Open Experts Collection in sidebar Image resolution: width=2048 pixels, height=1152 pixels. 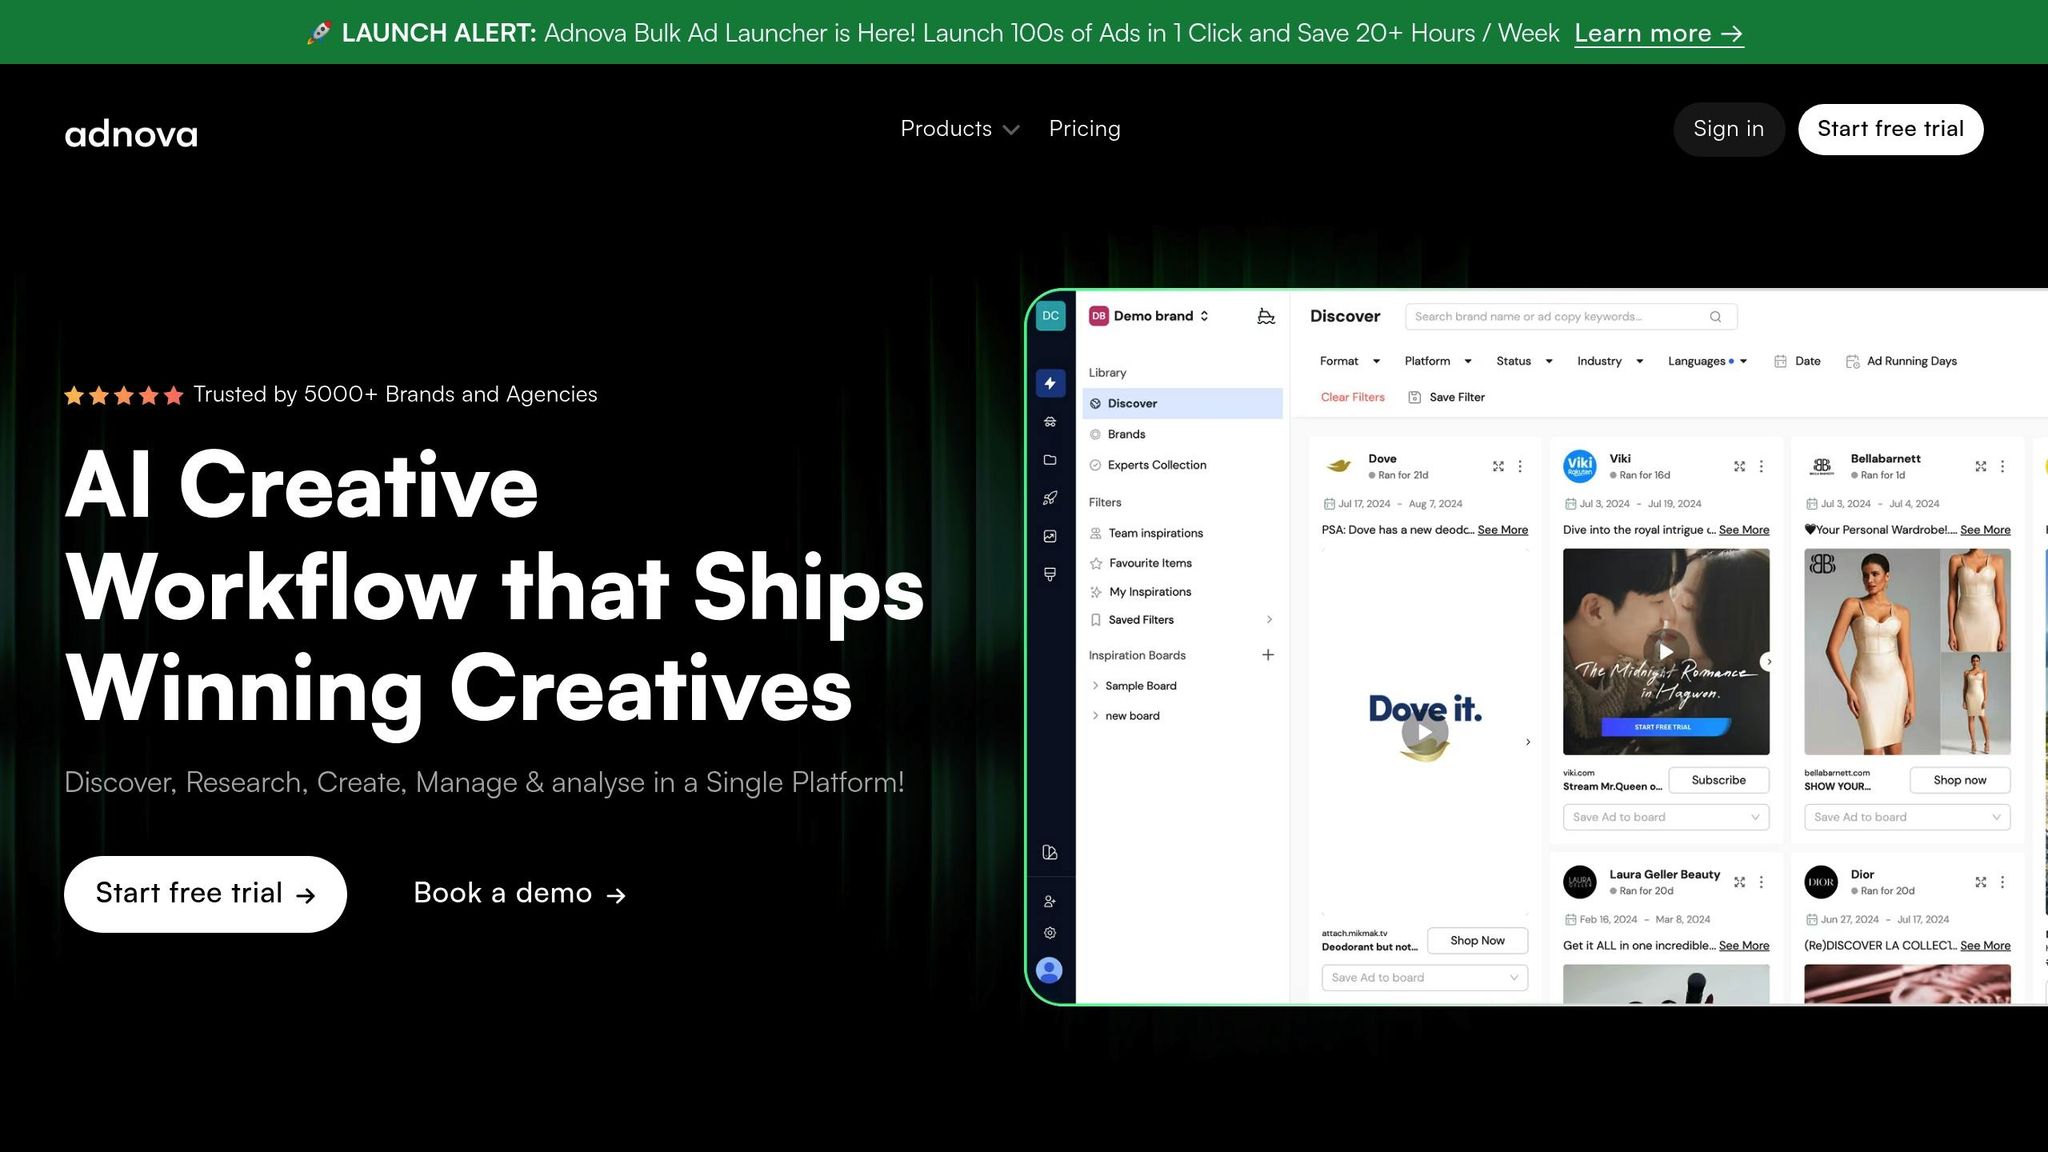(x=1156, y=465)
